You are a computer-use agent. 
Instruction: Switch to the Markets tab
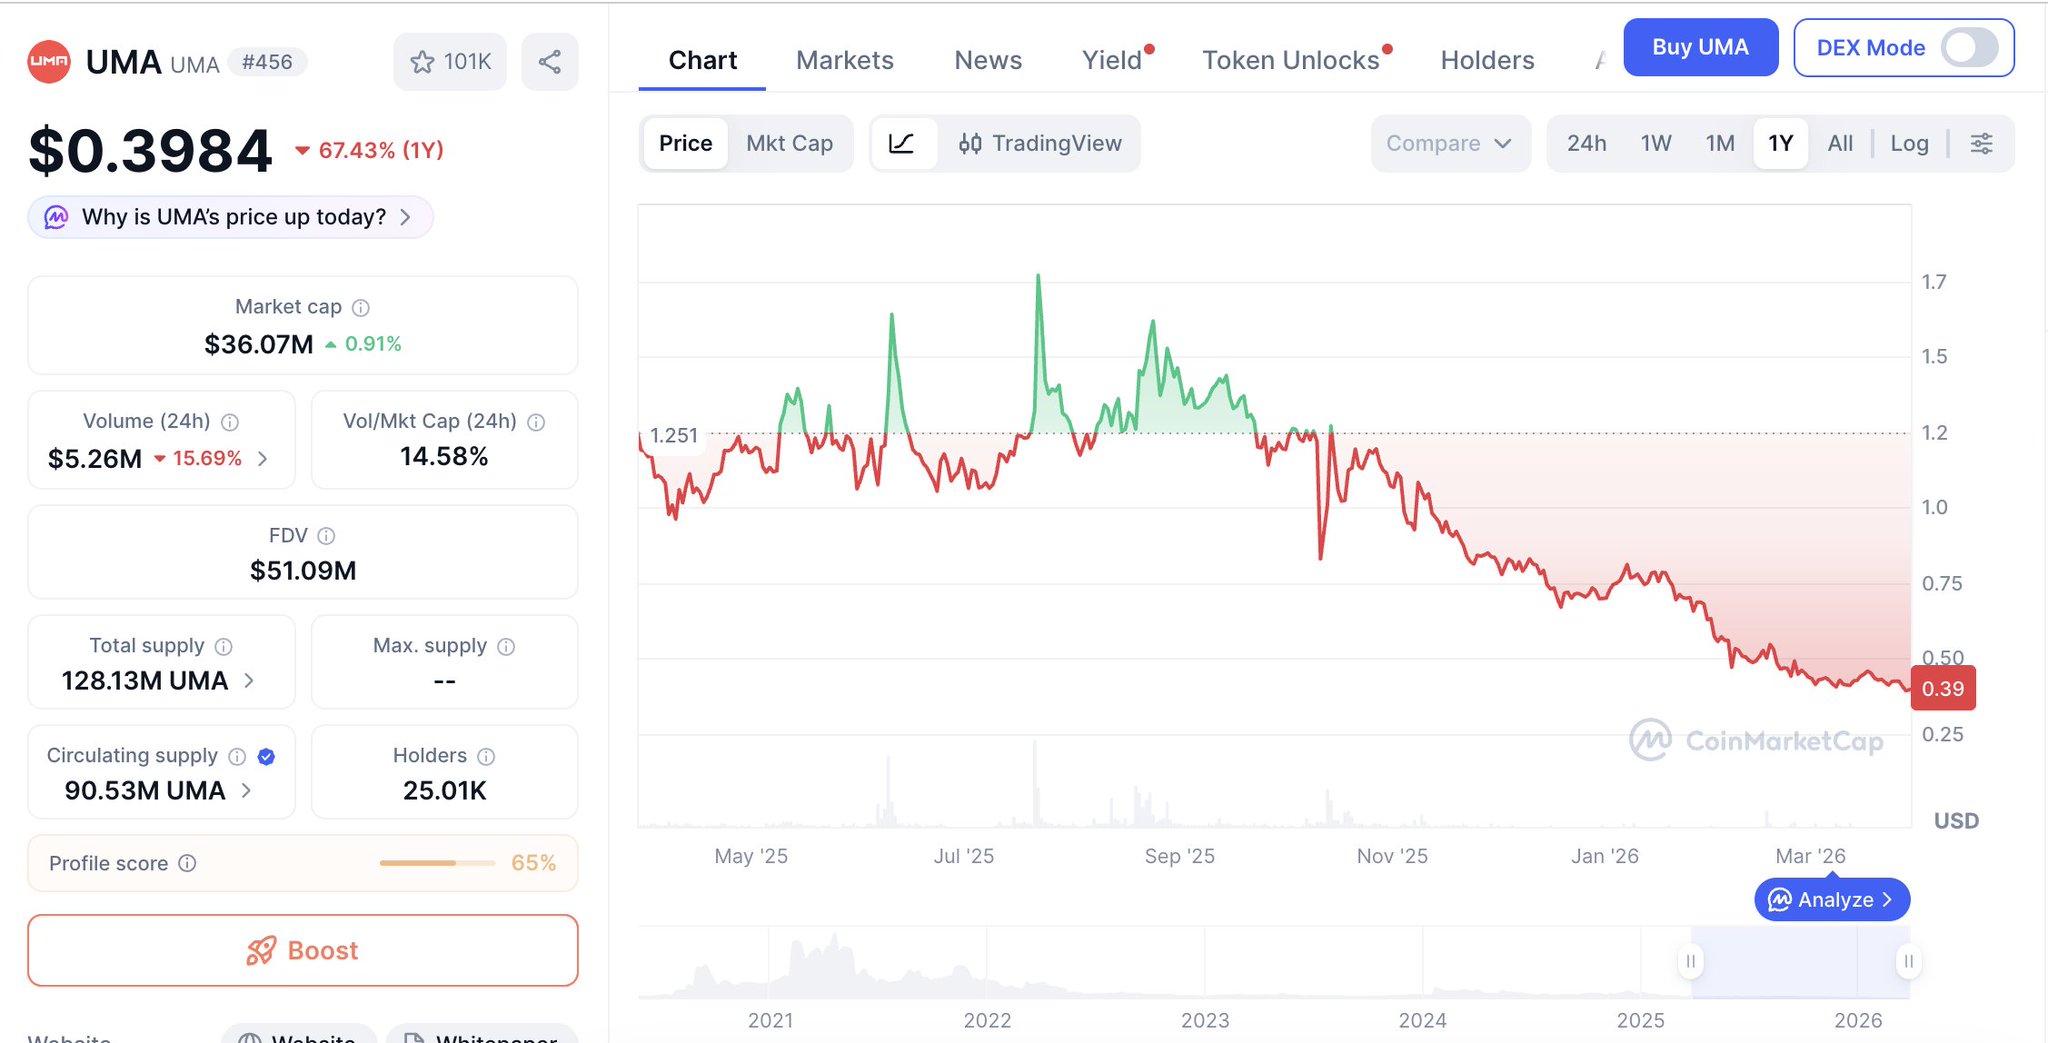click(844, 60)
